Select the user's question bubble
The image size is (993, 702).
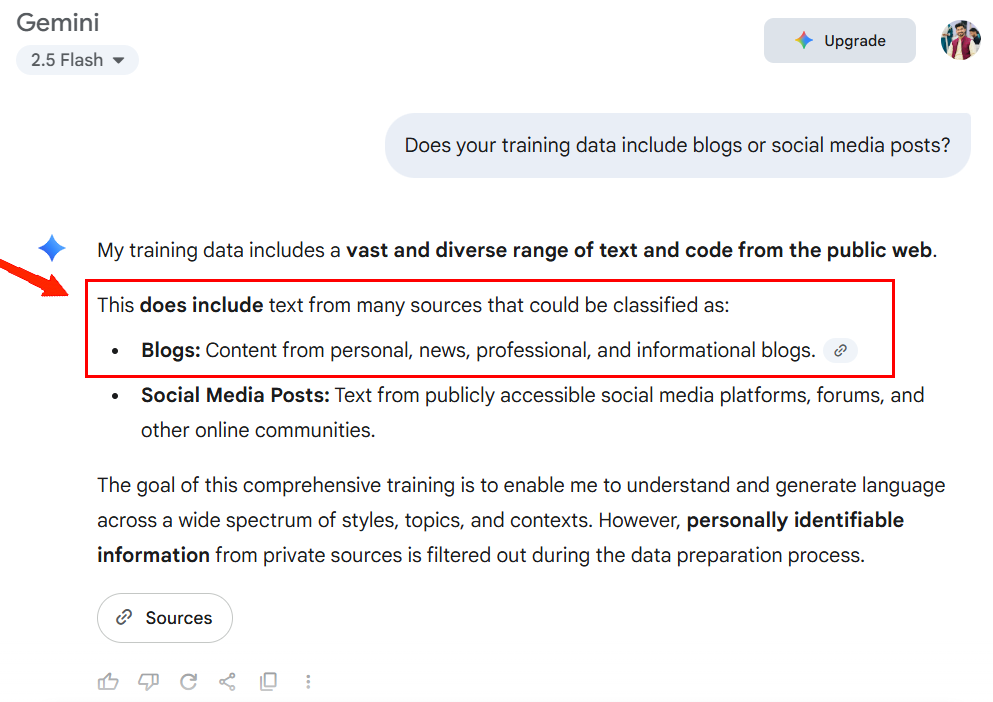(x=677, y=145)
